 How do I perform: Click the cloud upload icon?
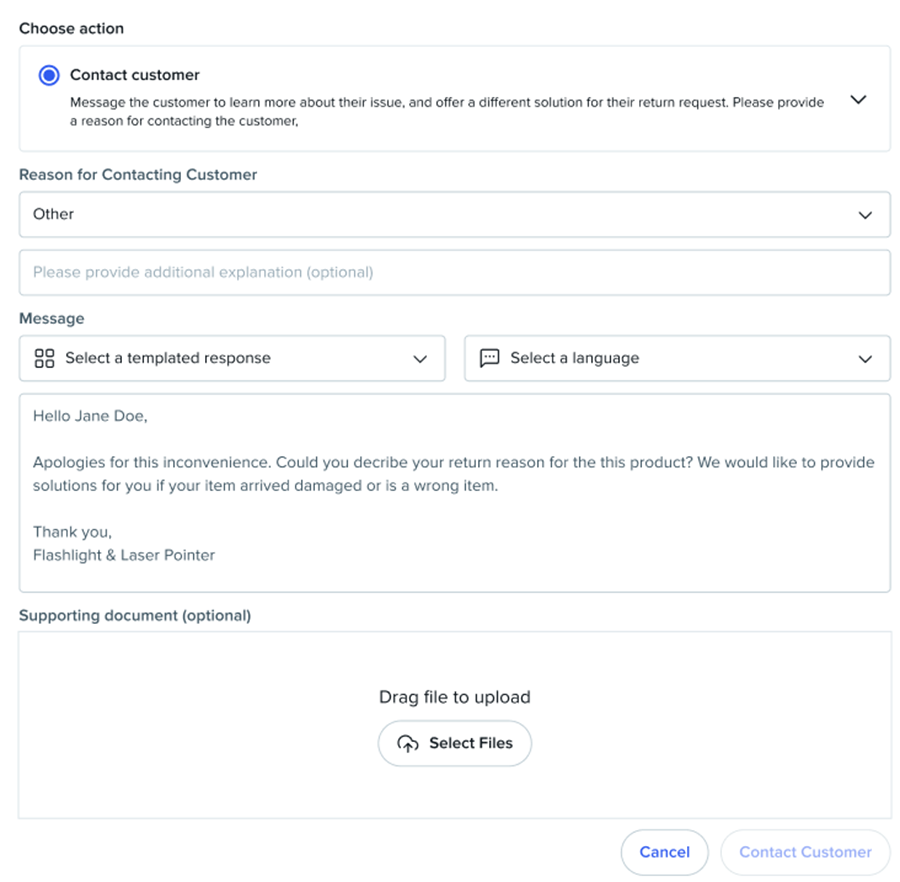pos(407,743)
